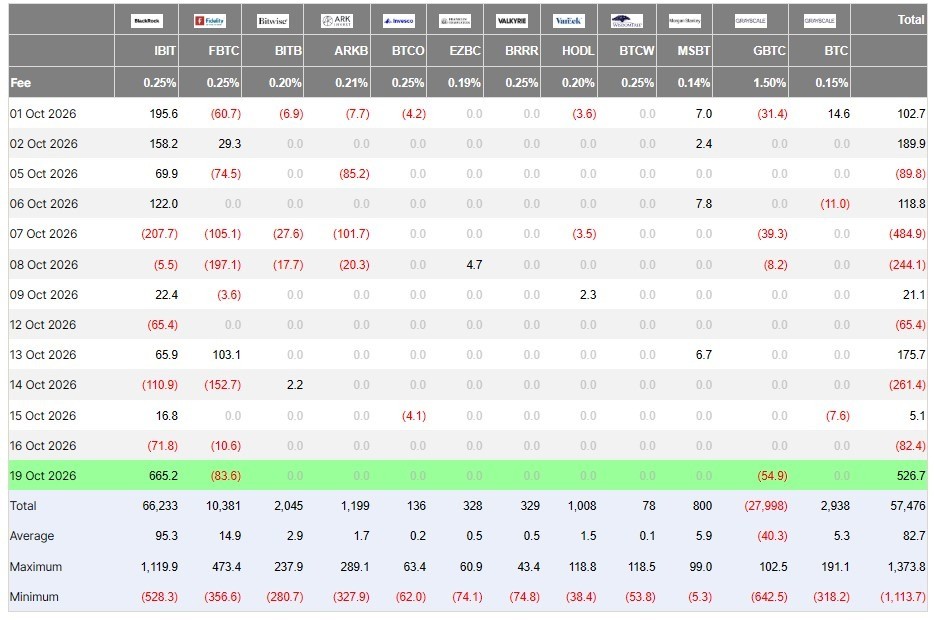Click the Invesco logo above BTCO
Screen dimensions: 935x620
pos(399,21)
